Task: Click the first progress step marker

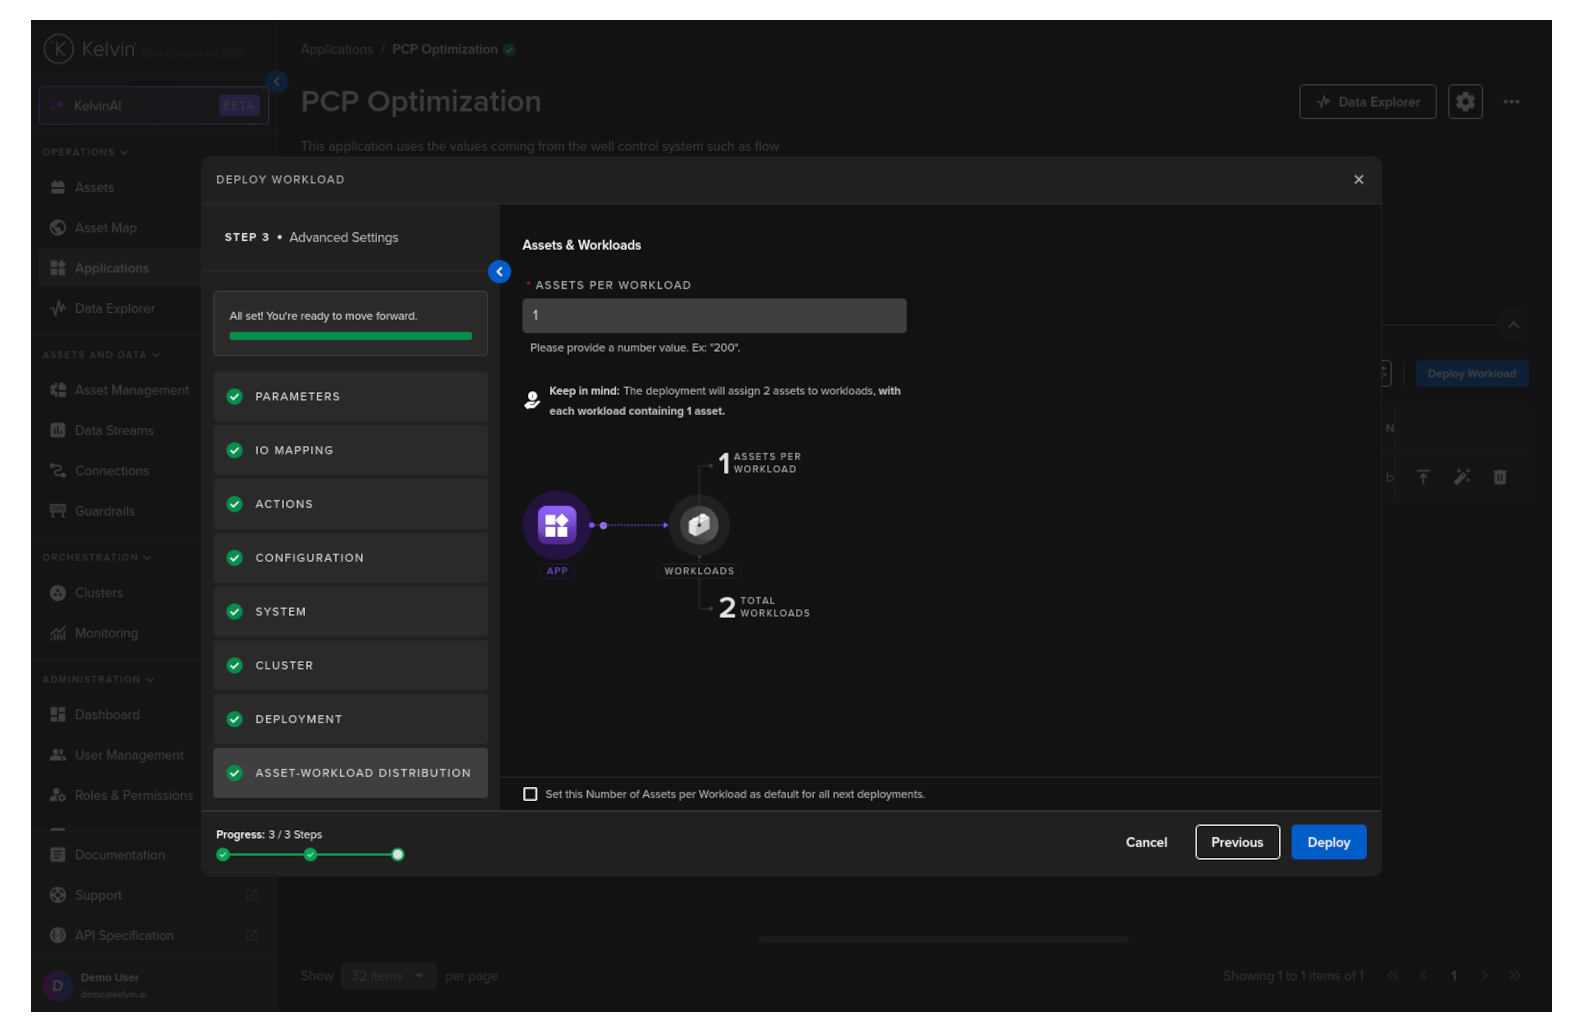Action: (224, 855)
